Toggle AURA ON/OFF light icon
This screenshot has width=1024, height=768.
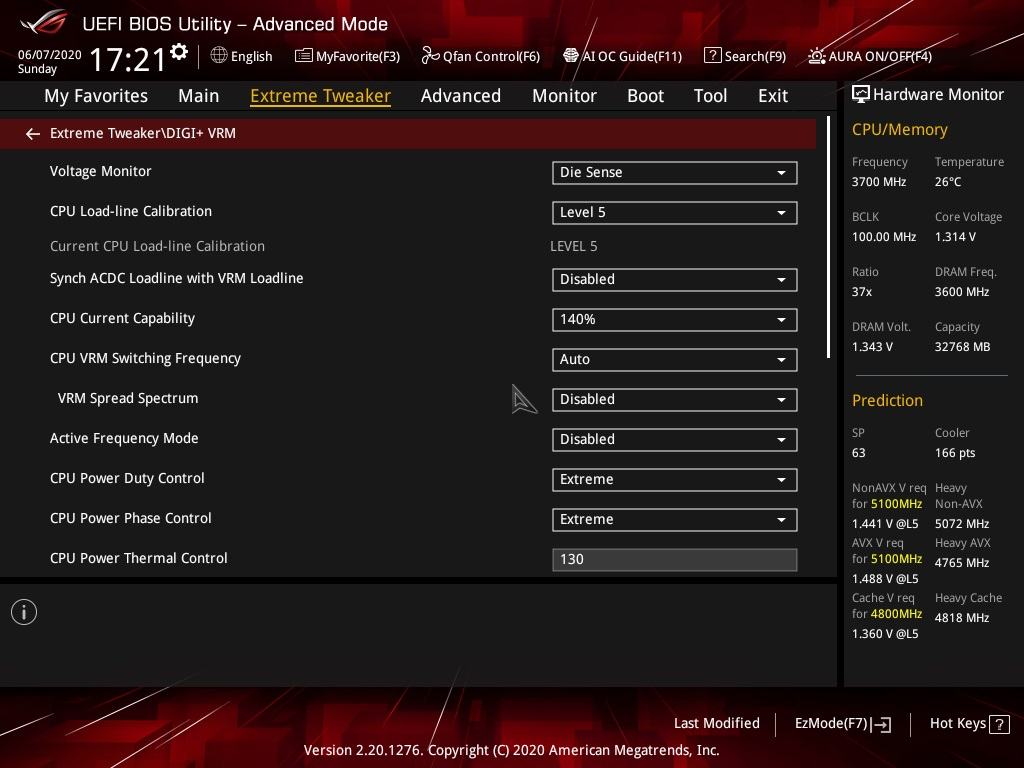pos(816,56)
